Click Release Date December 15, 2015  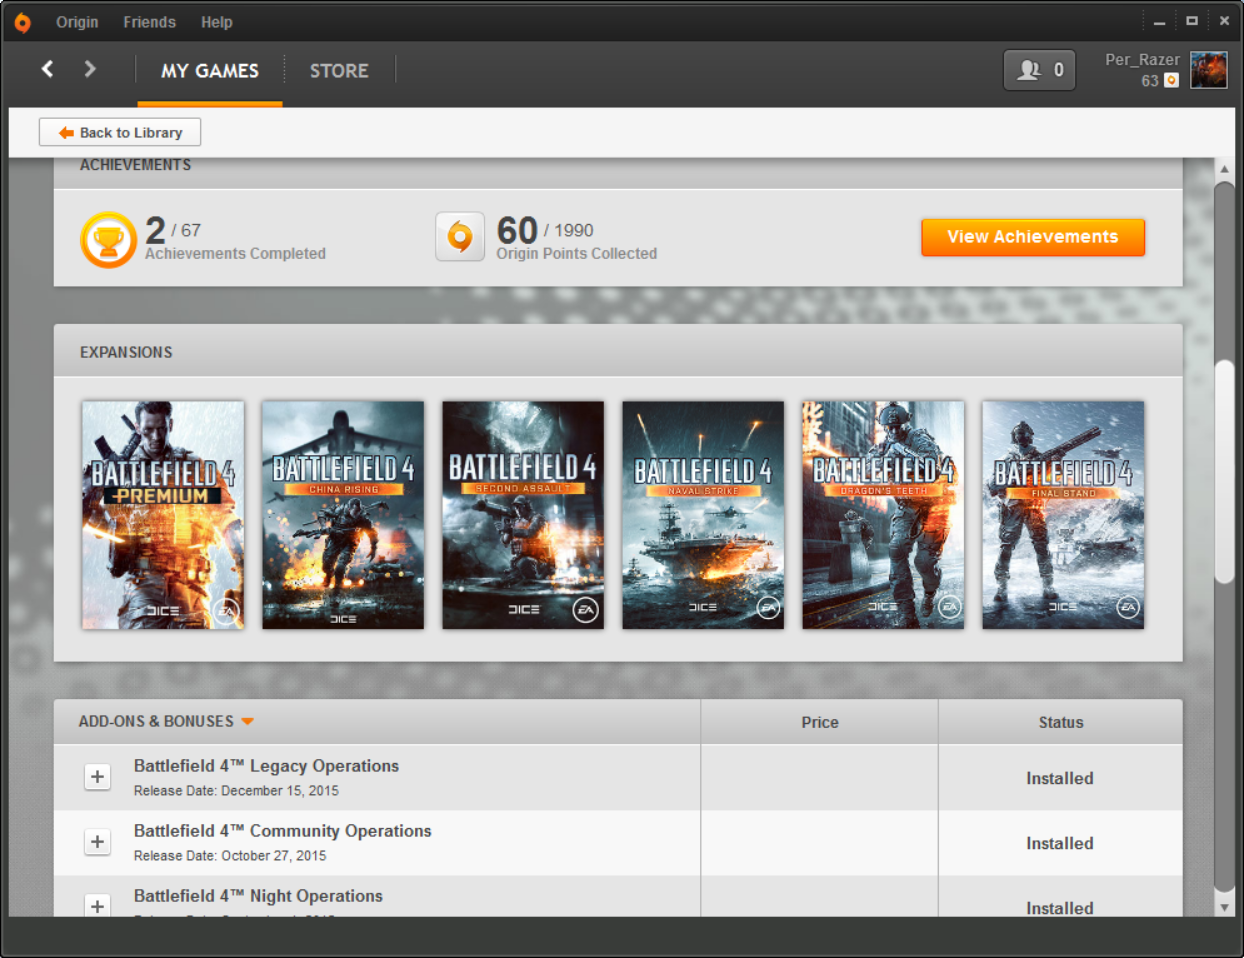pos(236,790)
